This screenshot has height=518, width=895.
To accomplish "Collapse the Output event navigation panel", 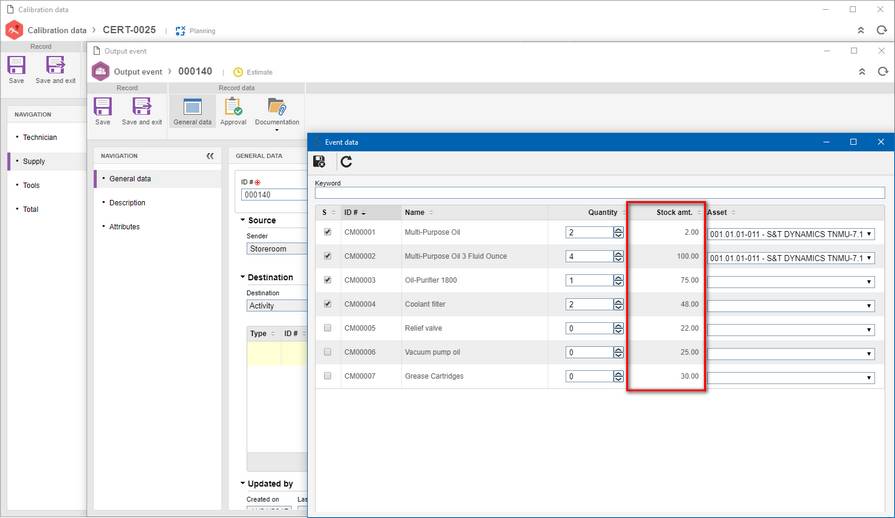I will pos(210,156).
